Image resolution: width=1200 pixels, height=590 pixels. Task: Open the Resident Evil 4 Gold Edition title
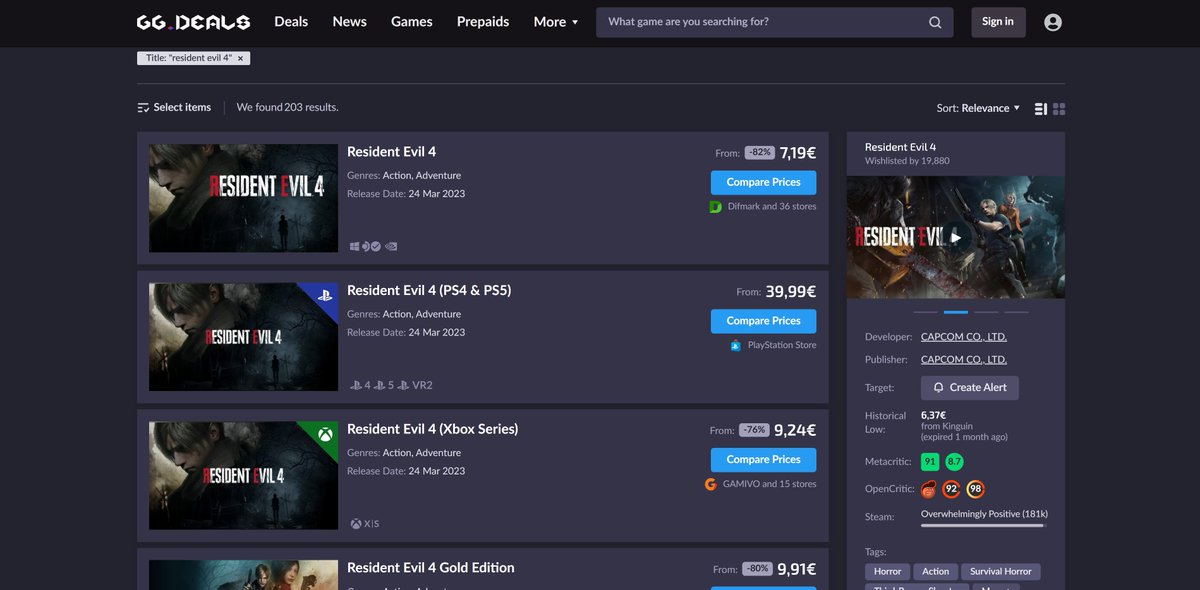point(430,568)
